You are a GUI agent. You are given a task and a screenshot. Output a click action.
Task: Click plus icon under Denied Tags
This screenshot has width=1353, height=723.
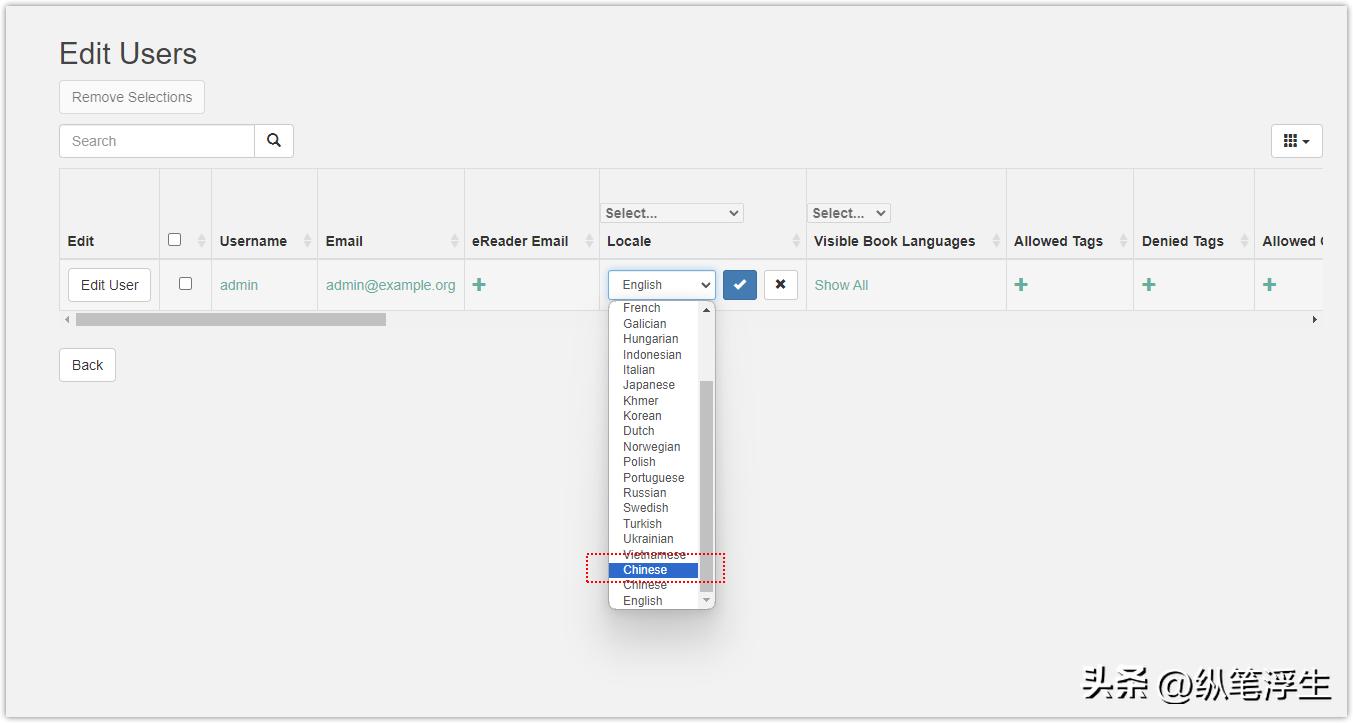1149,285
